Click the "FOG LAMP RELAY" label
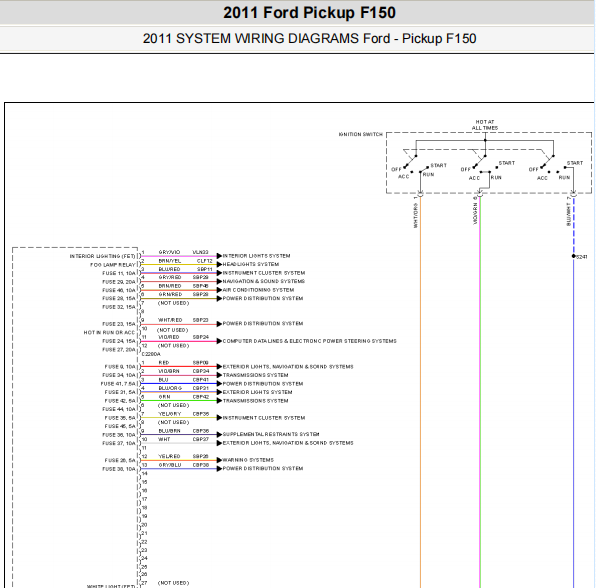 (113, 265)
